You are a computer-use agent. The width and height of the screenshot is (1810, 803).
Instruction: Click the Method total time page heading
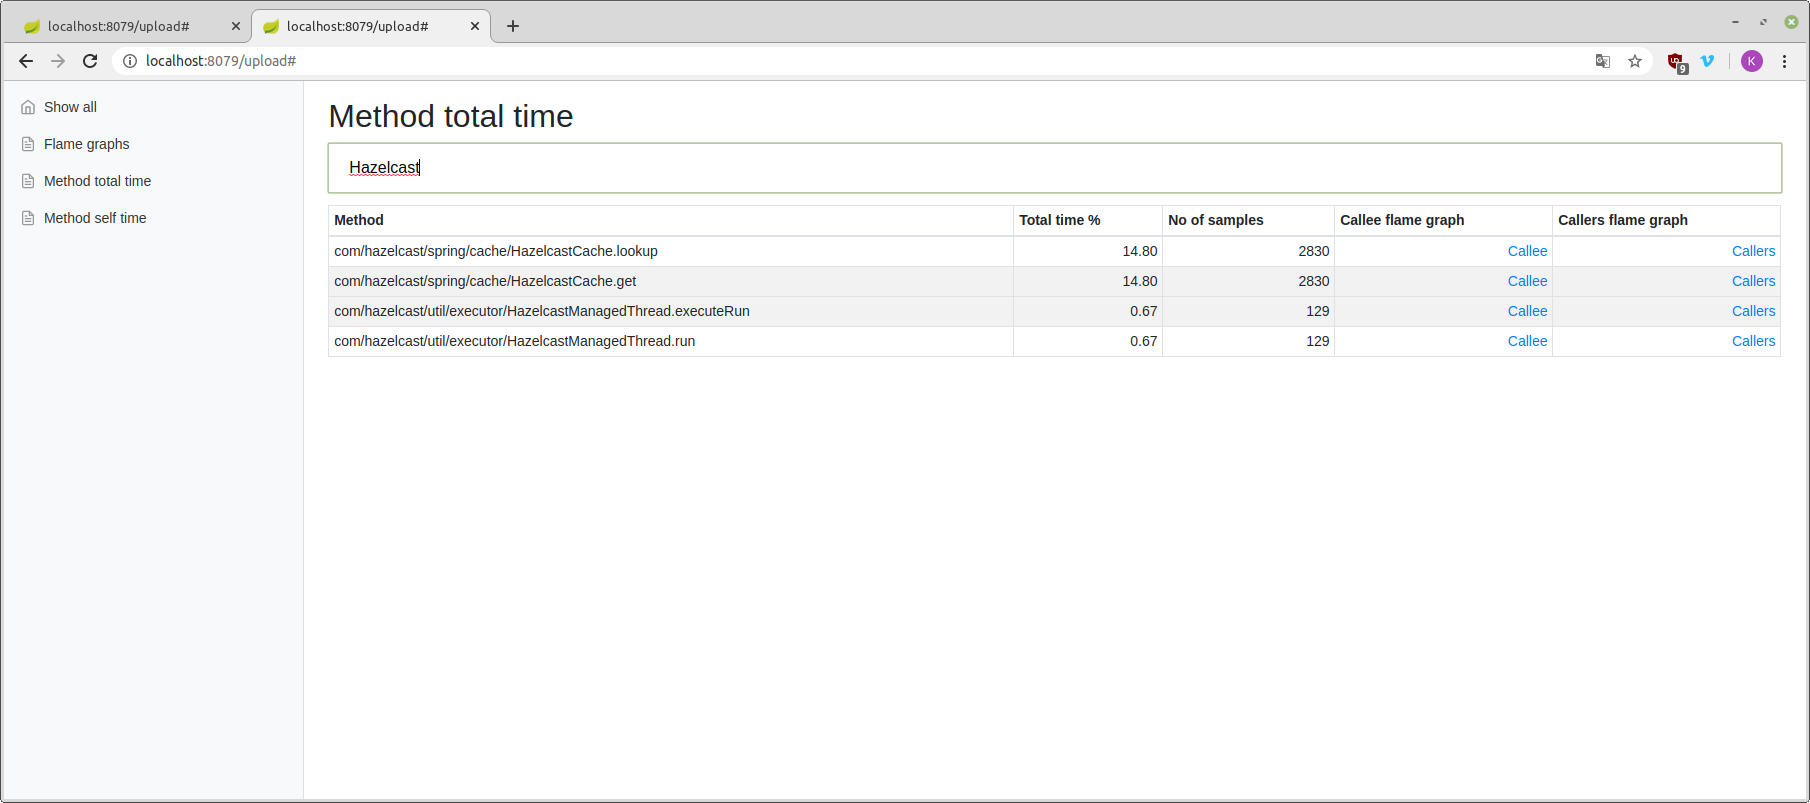click(x=451, y=116)
